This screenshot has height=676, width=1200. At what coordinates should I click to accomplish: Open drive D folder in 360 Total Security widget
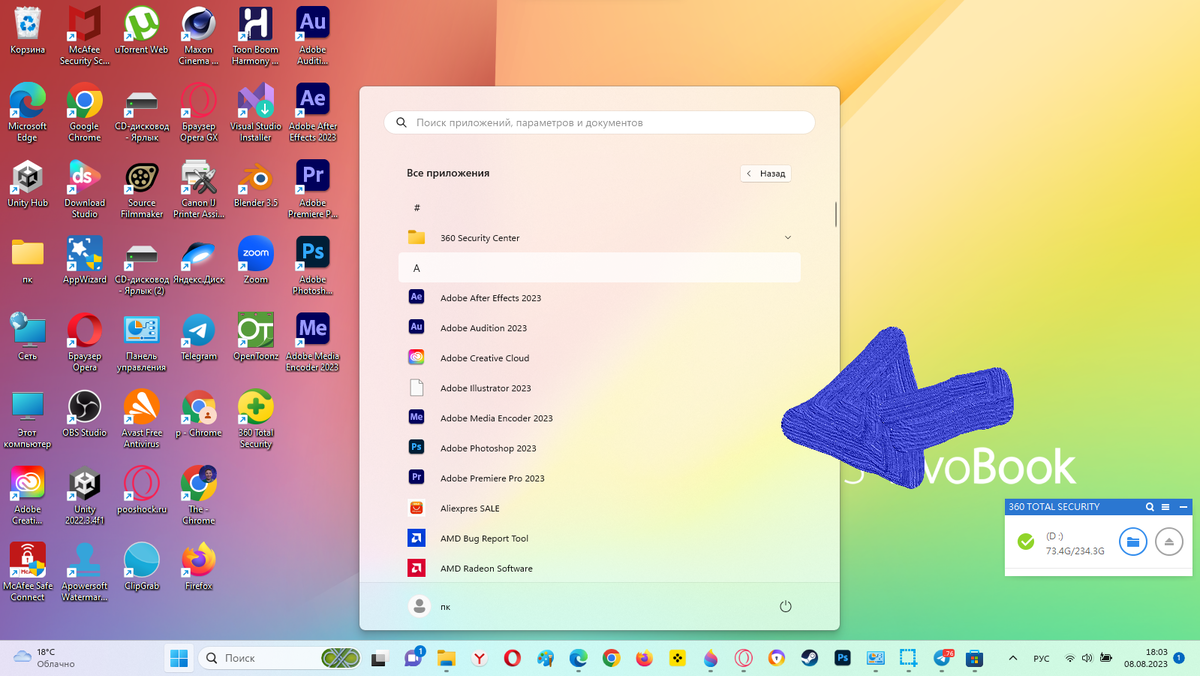tap(1132, 542)
